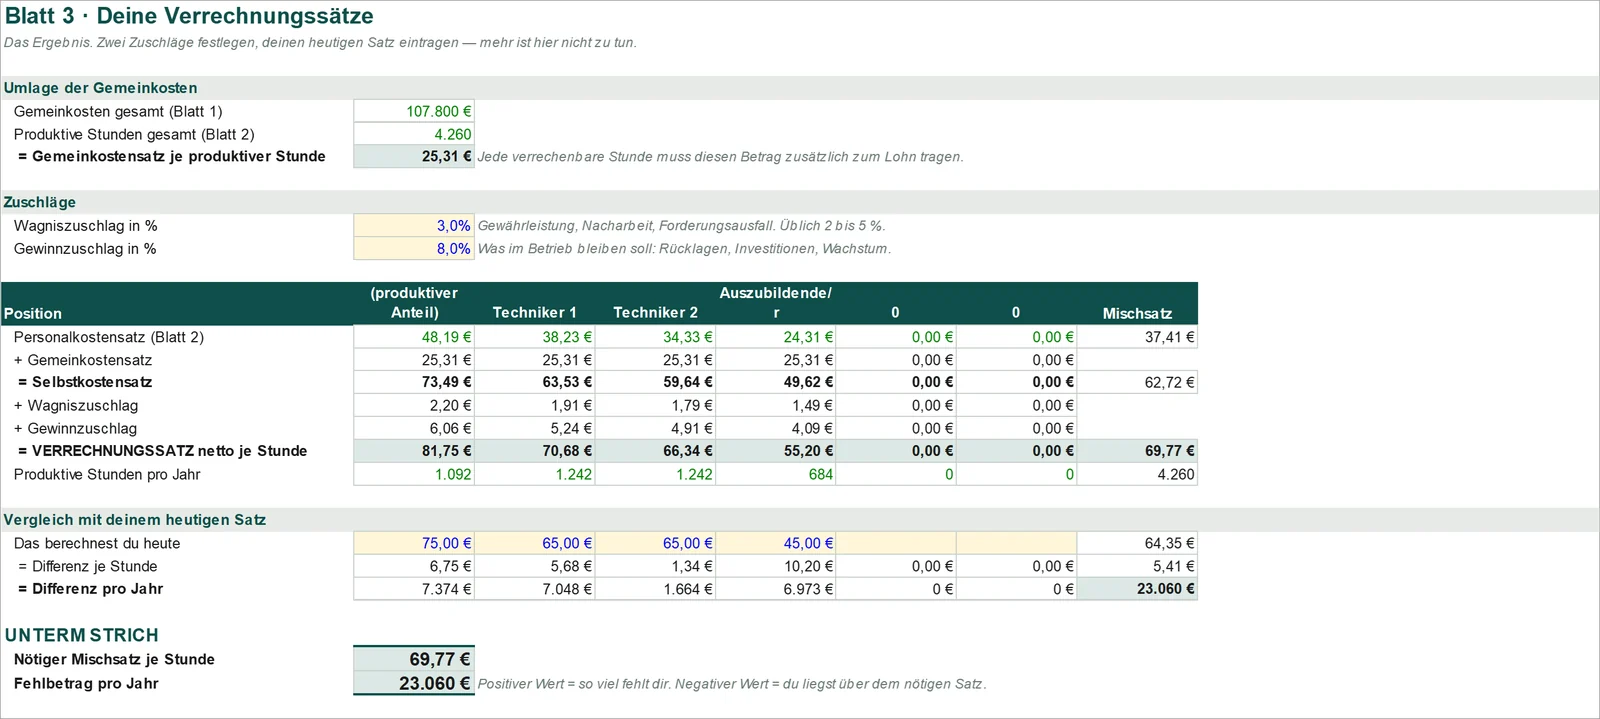Select Personalkostensatz value 48,19 €
1600x719 pixels.
pyautogui.click(x=414, y=337)
